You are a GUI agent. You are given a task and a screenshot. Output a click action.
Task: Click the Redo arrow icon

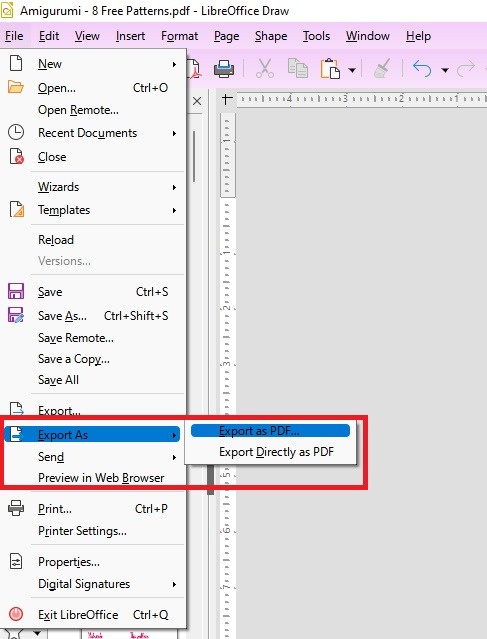click(466, 68)
